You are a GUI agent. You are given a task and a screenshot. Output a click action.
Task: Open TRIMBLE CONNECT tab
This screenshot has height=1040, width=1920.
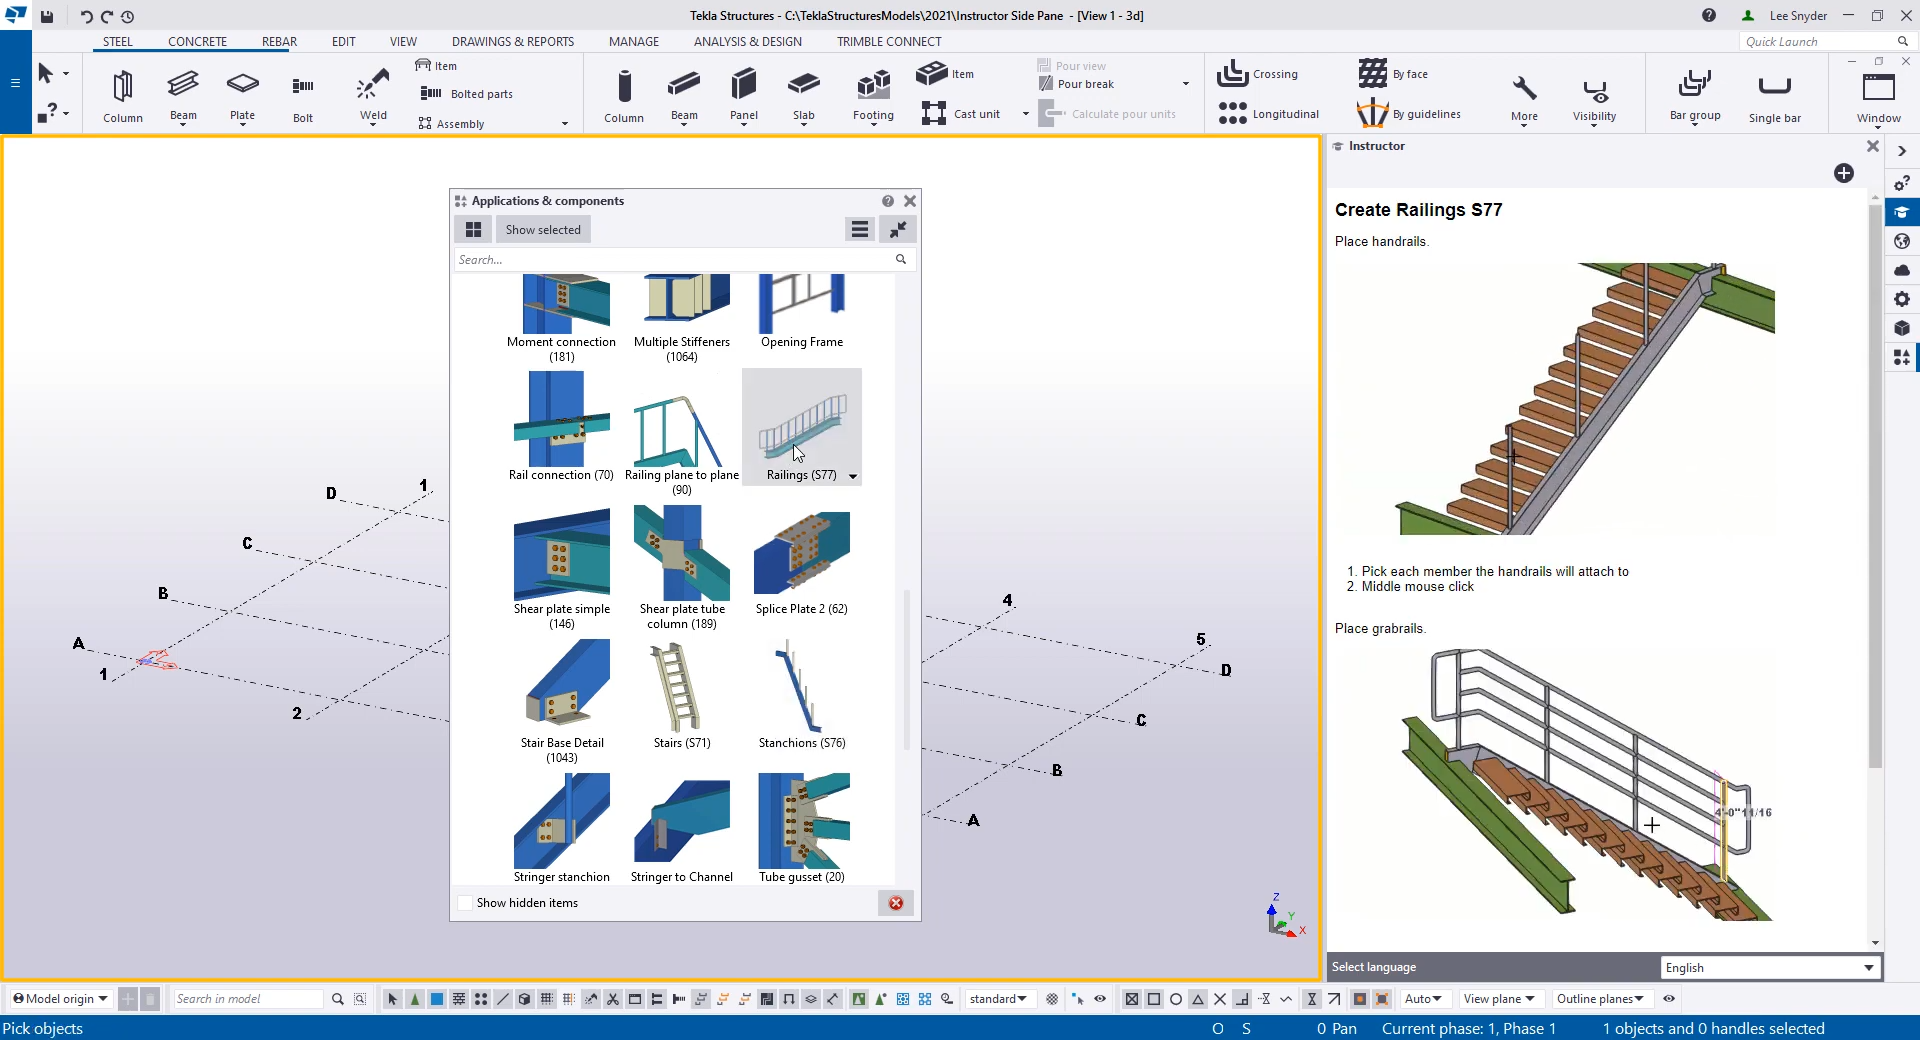pyautogui.click(x=889, y=42)
